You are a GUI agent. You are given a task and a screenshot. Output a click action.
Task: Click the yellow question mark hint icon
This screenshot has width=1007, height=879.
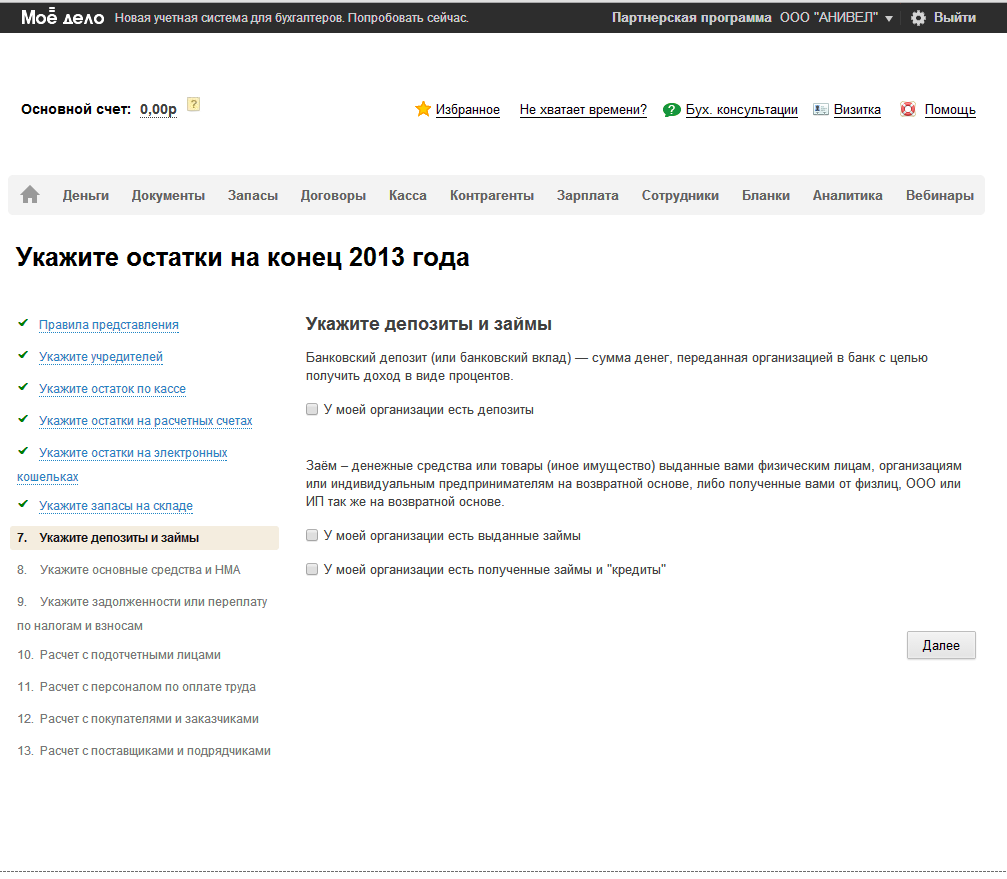pyautogui.click(x=193, y=104)
